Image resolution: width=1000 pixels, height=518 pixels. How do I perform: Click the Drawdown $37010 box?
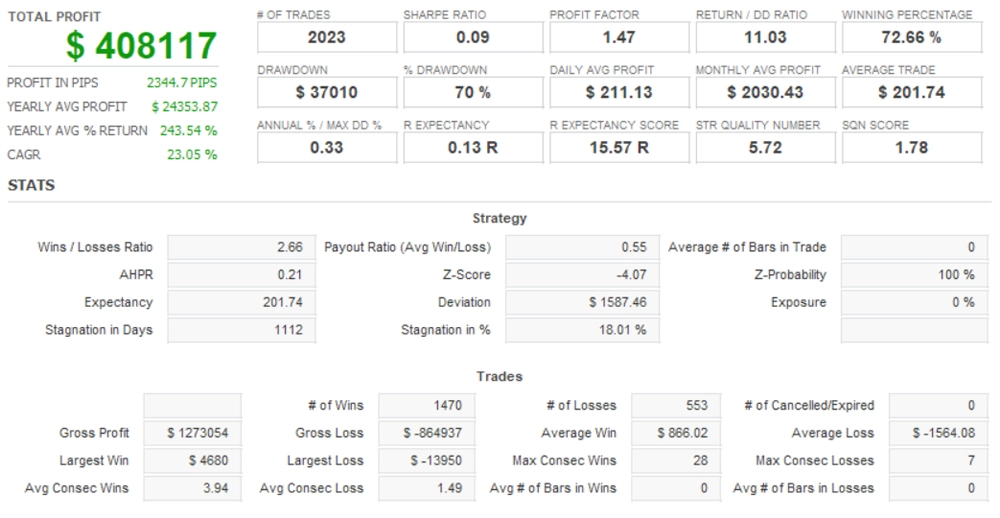pos(327,92)
